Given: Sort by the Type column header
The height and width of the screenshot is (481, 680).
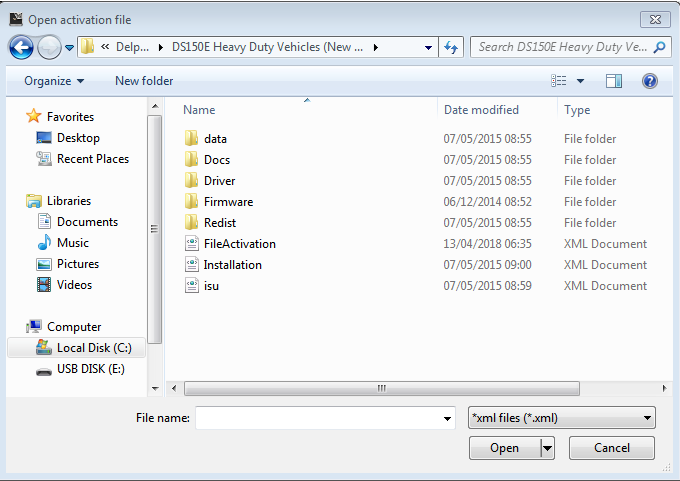Looking at the screenshot, I should (577, 110).
